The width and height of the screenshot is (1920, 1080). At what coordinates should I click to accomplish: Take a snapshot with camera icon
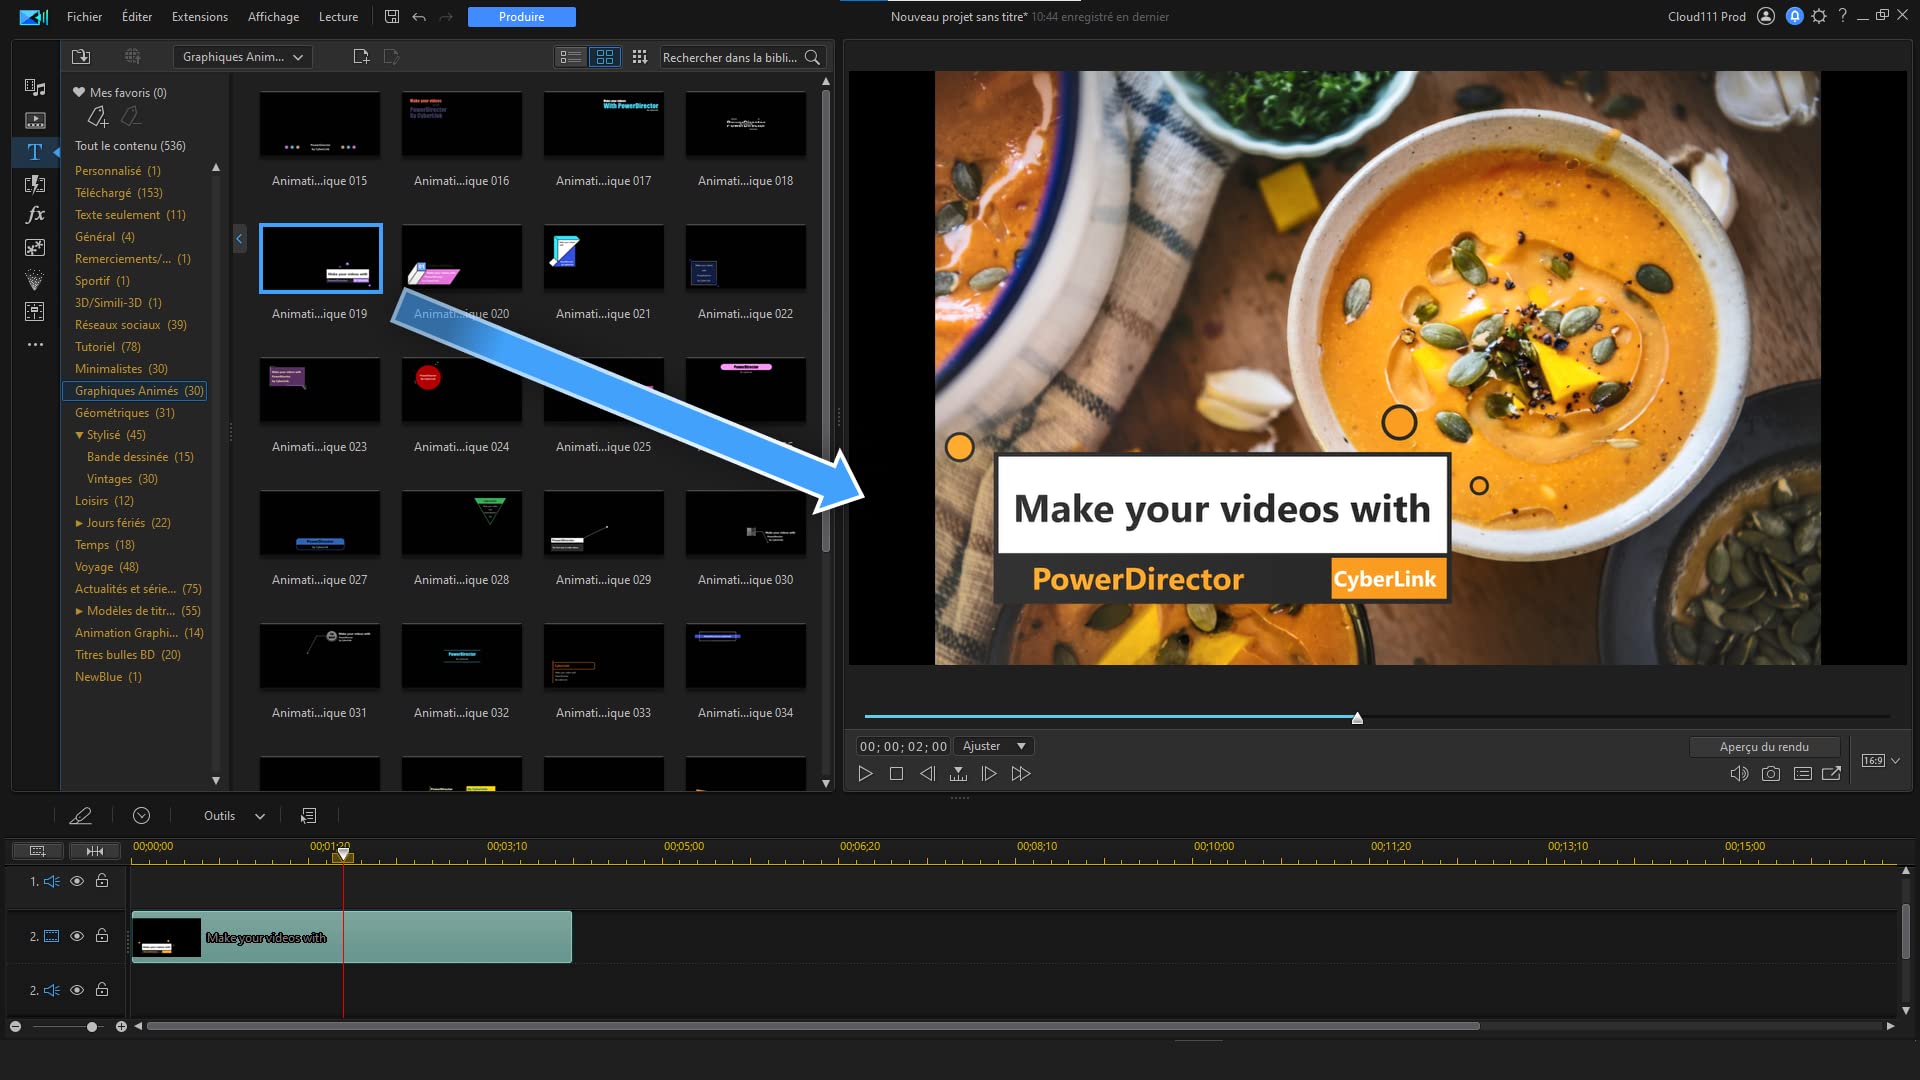tap(1771, 774)
